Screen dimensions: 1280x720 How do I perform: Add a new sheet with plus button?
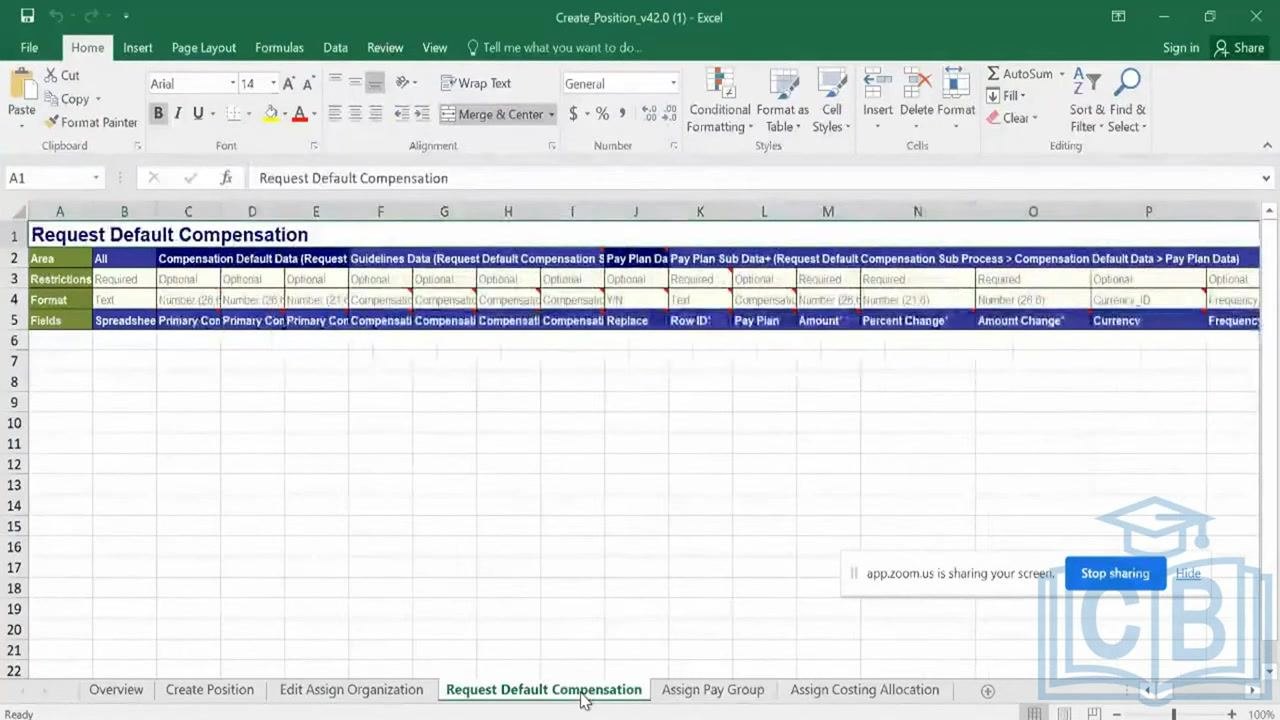[987, 691]
